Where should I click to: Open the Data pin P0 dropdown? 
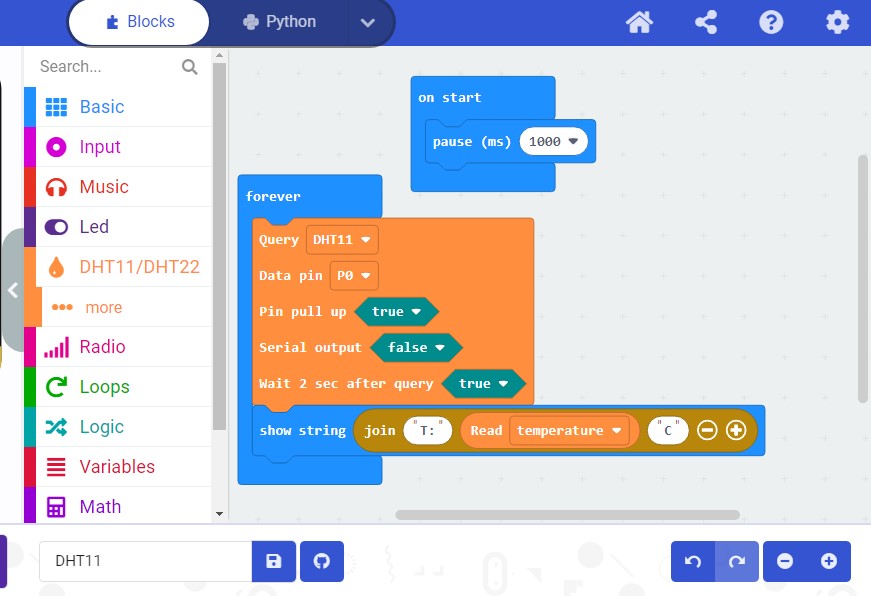[354, 276]
